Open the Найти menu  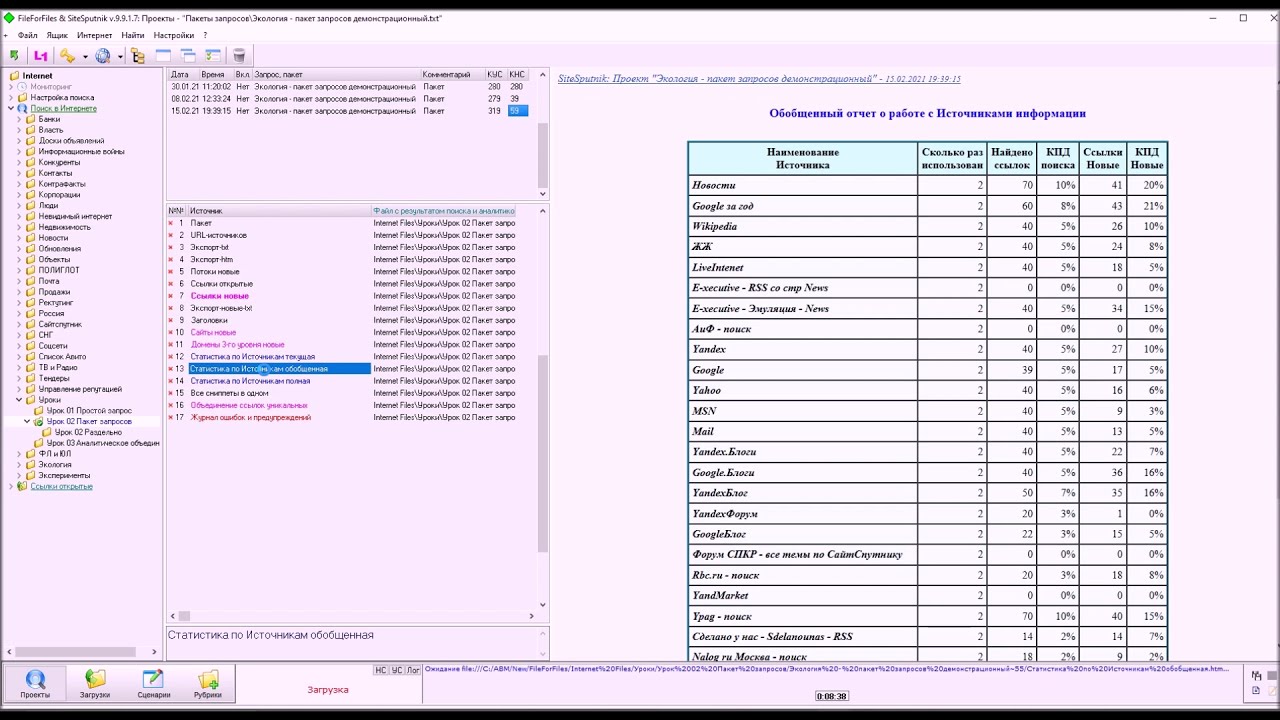[x=133, y=35]
